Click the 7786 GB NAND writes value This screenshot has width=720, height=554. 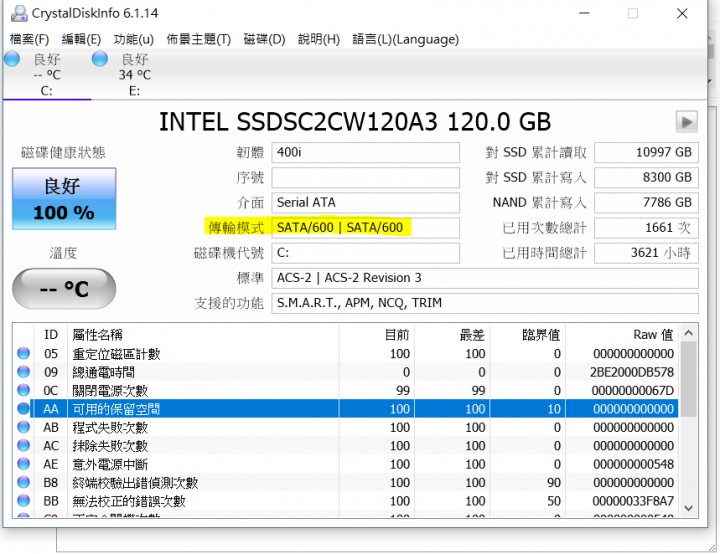[647, 203]
